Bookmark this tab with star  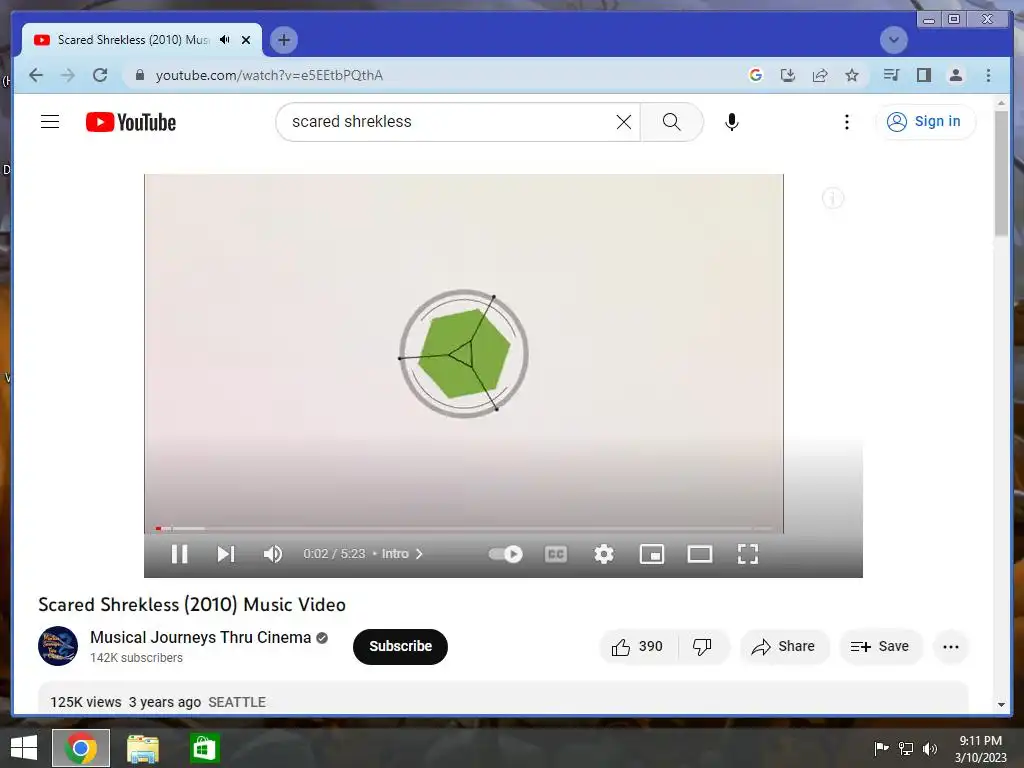(x=852, y=75)
